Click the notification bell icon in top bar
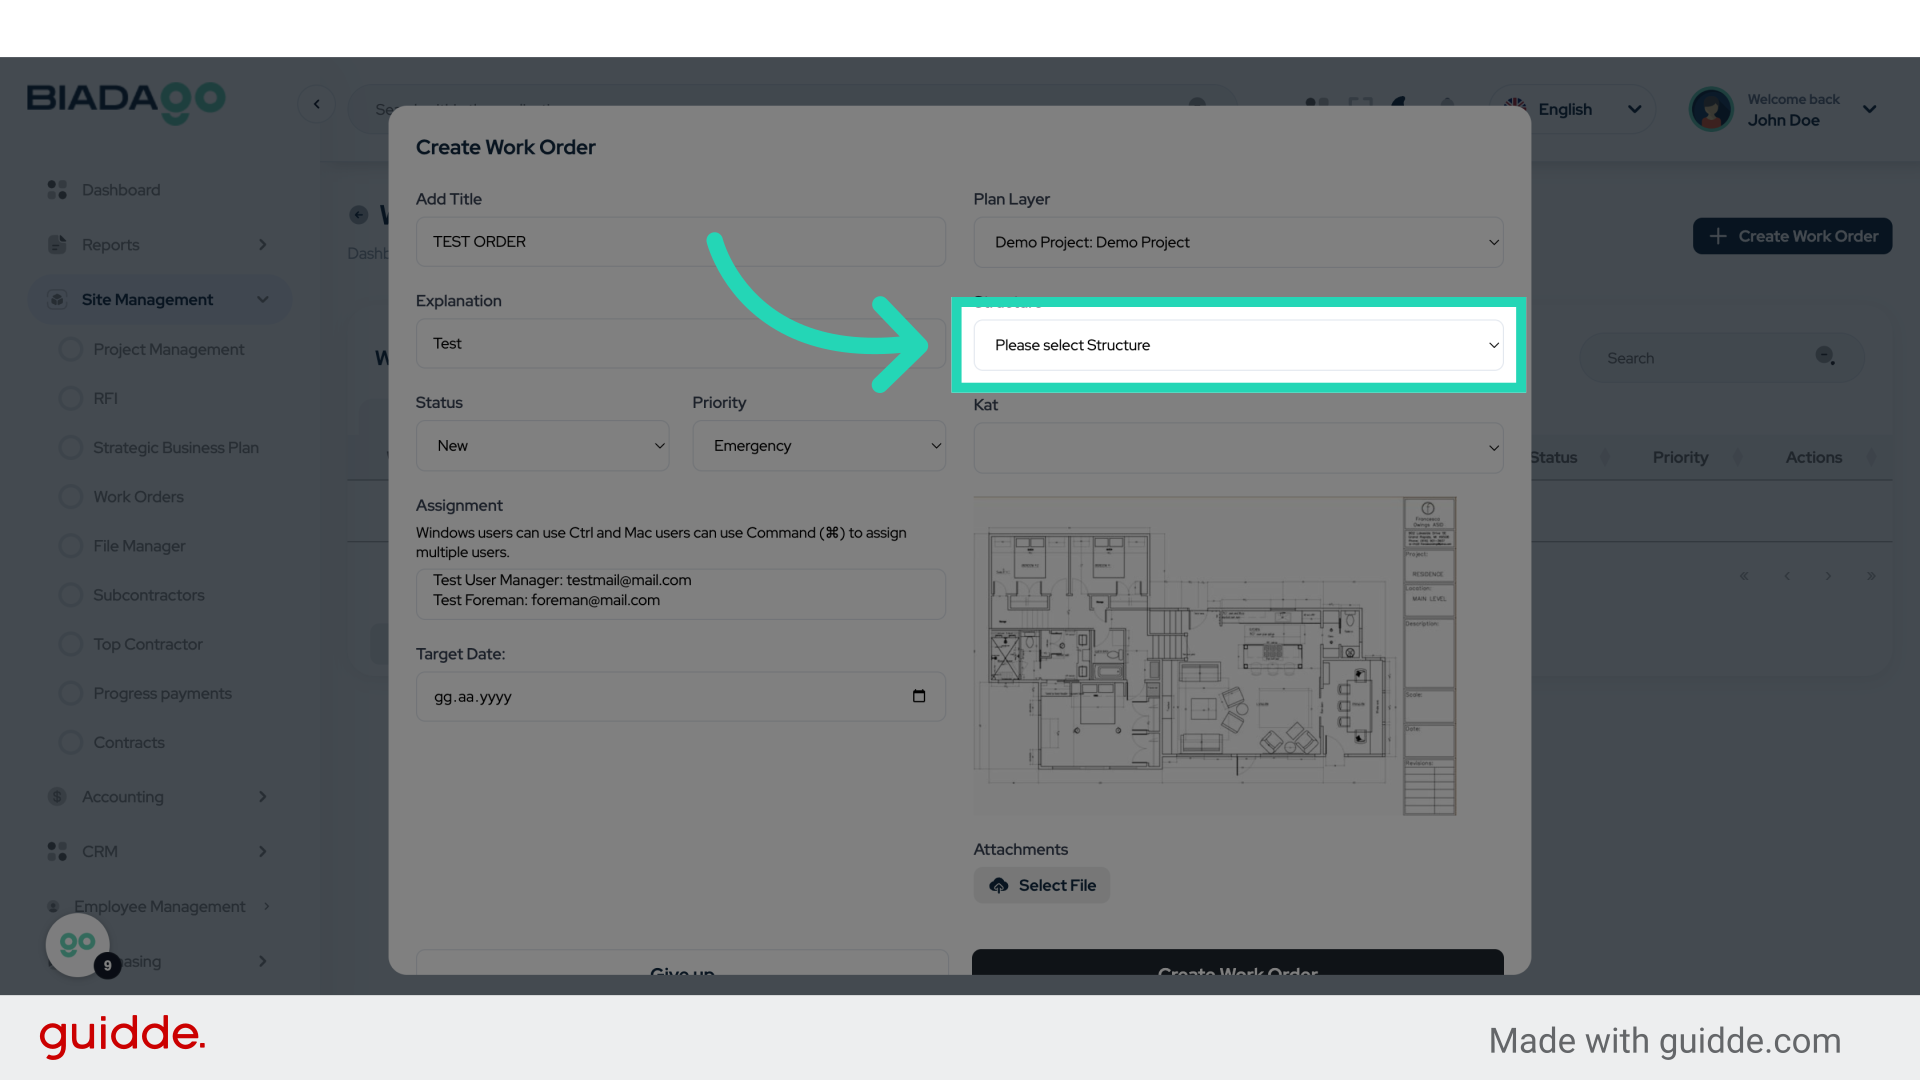1920x1080 pixels. [x=1447, y=105]
